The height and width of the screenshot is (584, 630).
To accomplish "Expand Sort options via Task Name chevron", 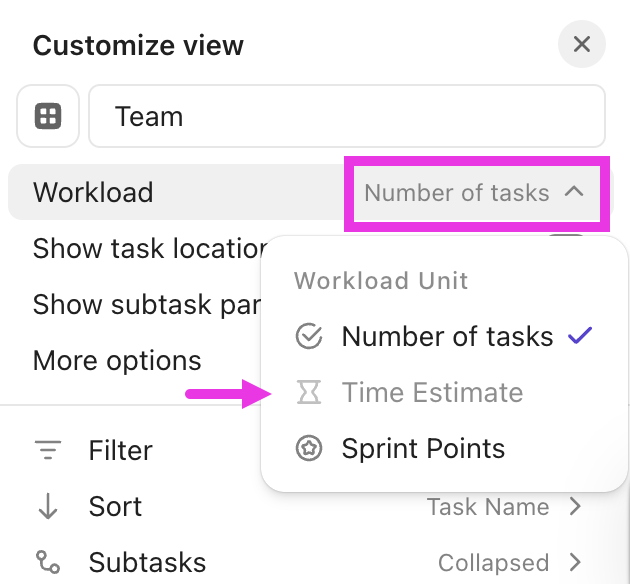I will pos(575,507).
